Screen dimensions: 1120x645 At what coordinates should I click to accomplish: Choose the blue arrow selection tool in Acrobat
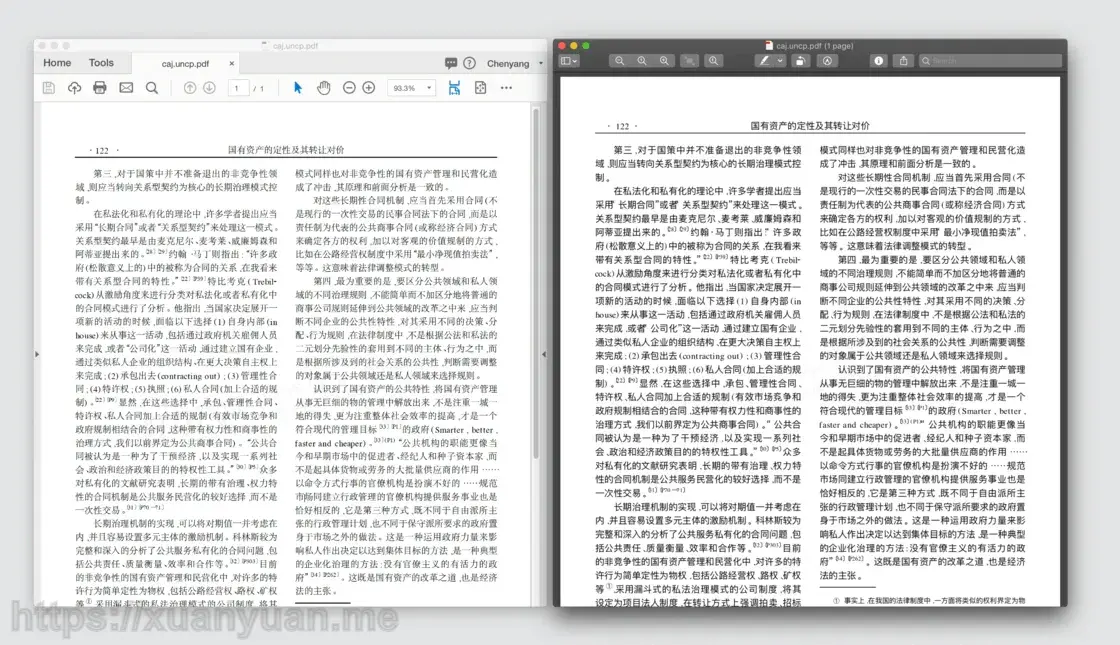(x=298, y=88)
